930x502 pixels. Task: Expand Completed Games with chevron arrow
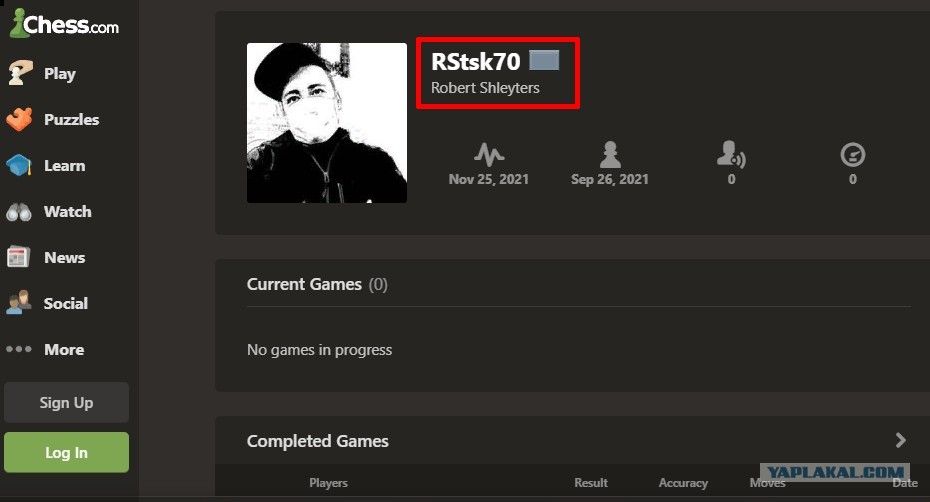900,440
